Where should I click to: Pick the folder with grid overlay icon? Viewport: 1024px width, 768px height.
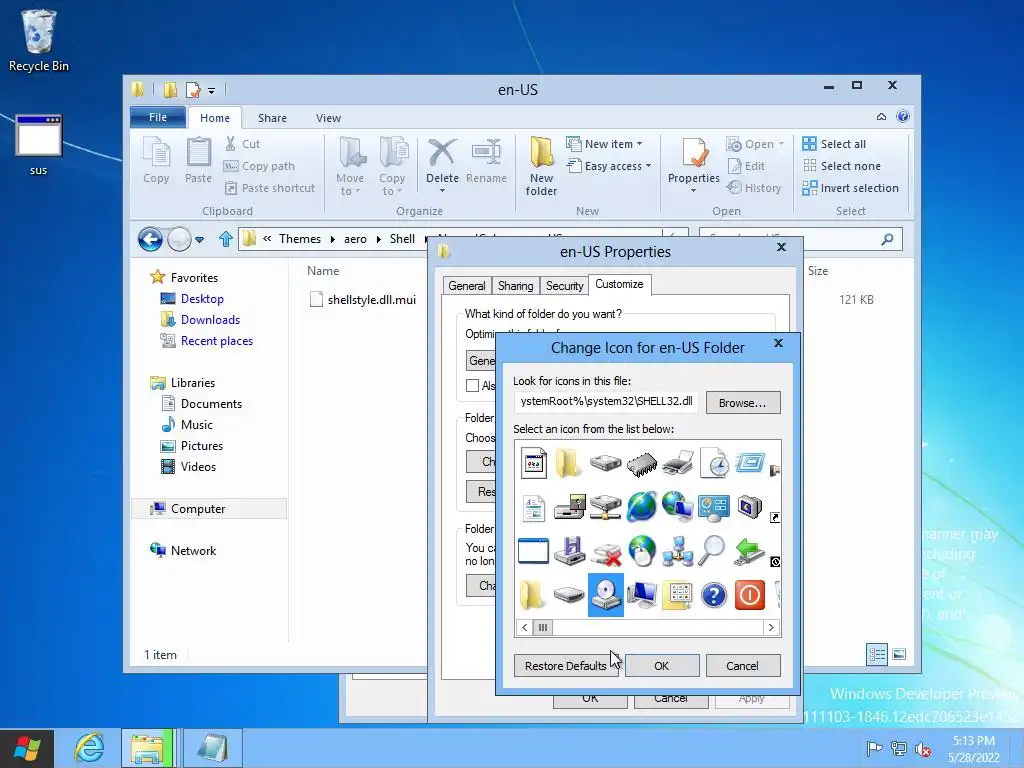point(677,596)
